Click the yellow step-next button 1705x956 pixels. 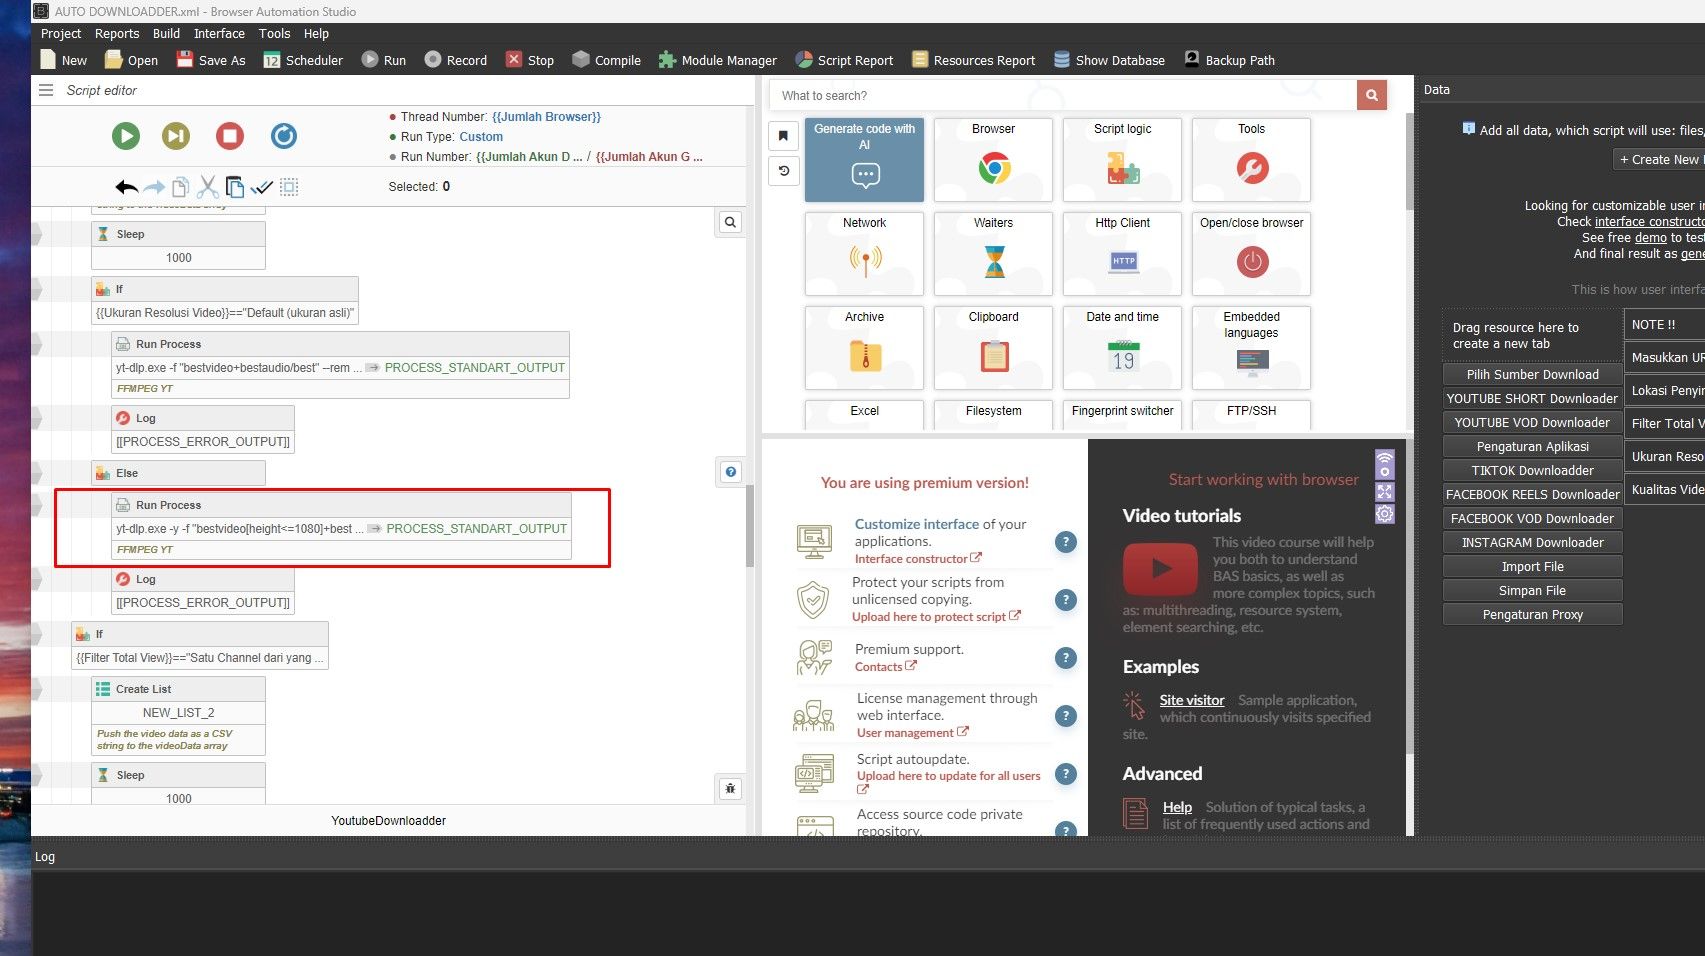click(x=176, y=136)
